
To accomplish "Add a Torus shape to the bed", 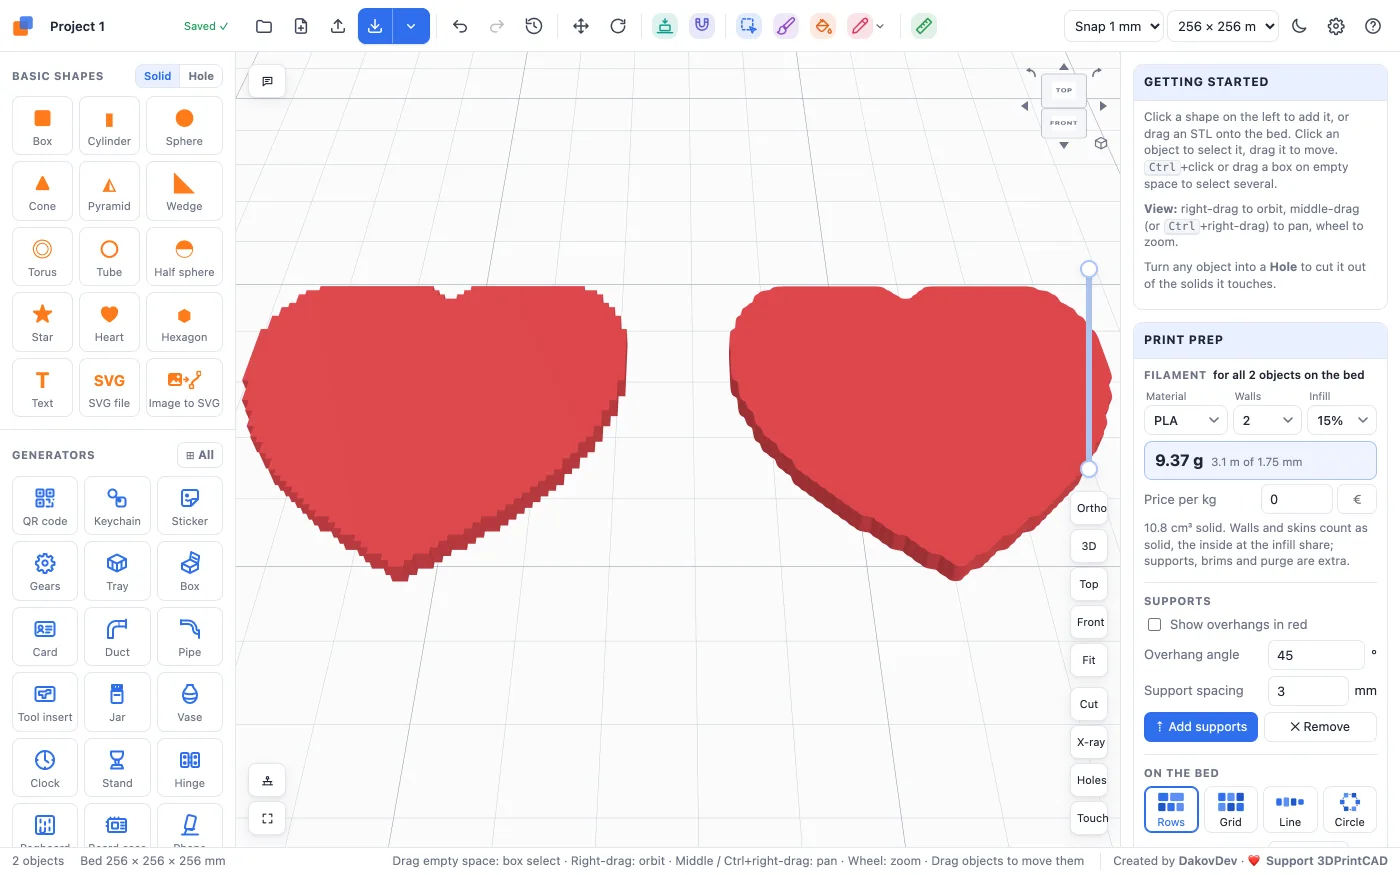I will coord(42,258).
